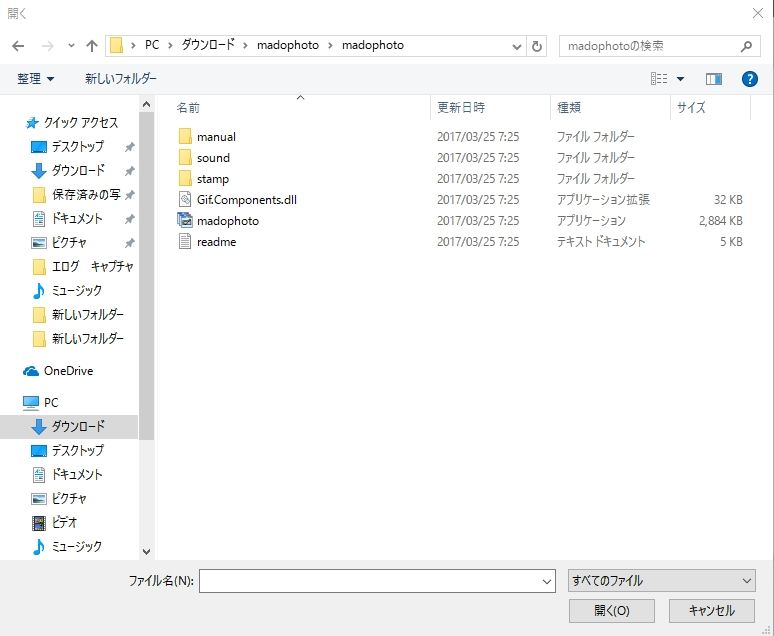Expand the ファイル名 history dropdown arrow
The height and width of the screenshot is (636, 774).
tap(546, 582)
